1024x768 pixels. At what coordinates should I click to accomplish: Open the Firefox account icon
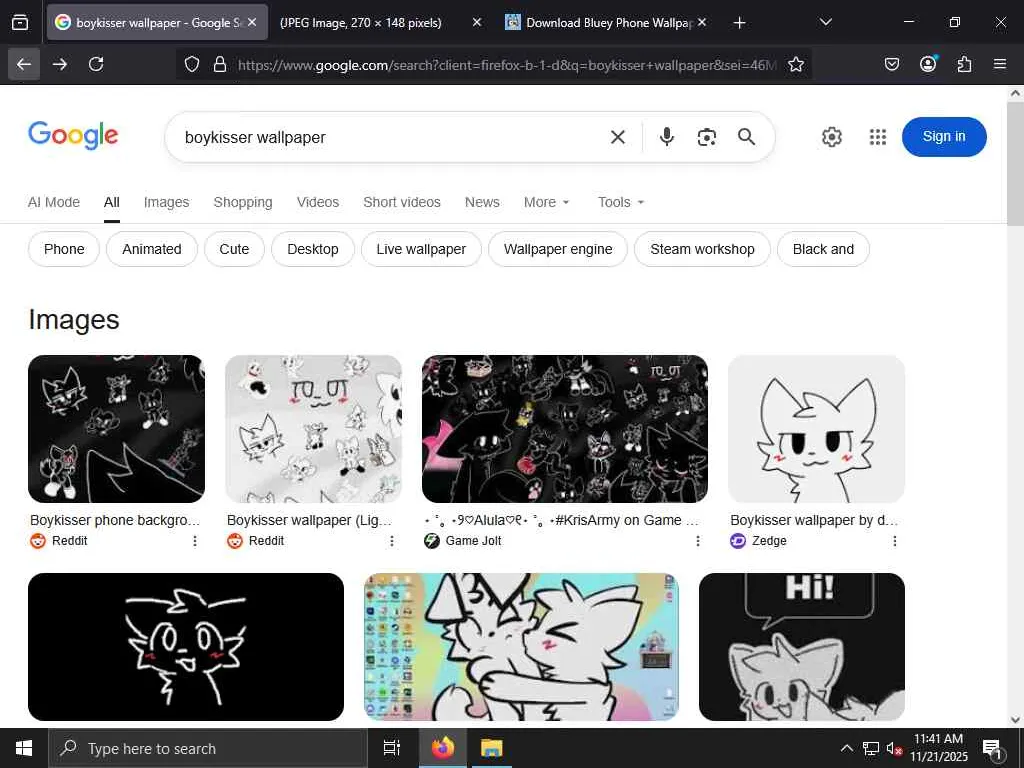click(x=928, y=63)
